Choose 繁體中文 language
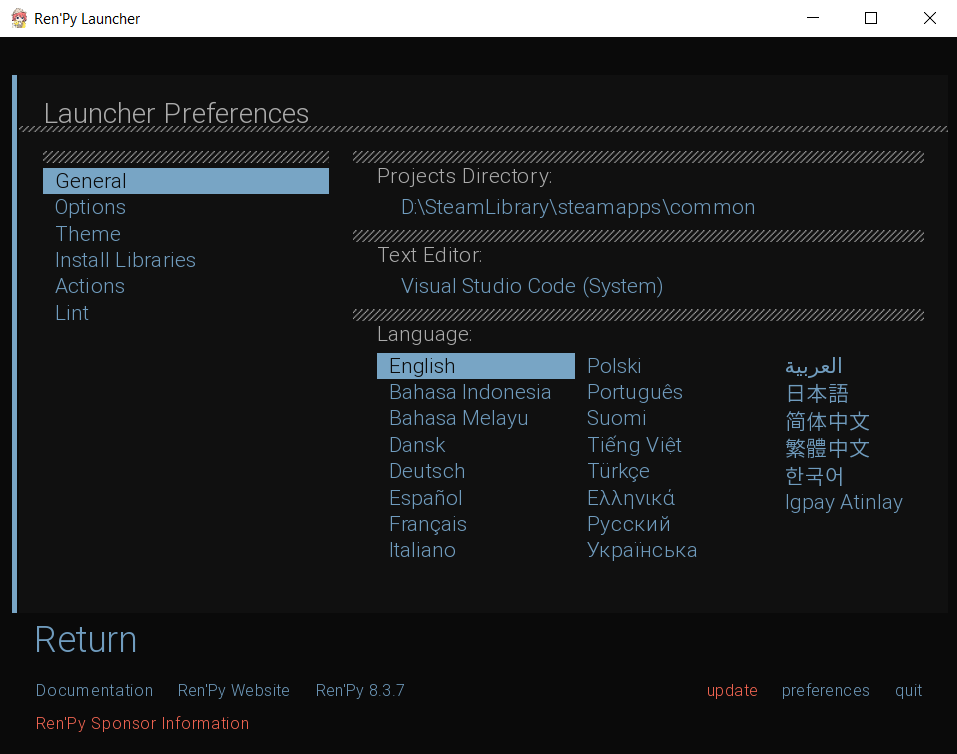Image resolution: width=957 pixels, height=754 pixels. coord(827,448)
